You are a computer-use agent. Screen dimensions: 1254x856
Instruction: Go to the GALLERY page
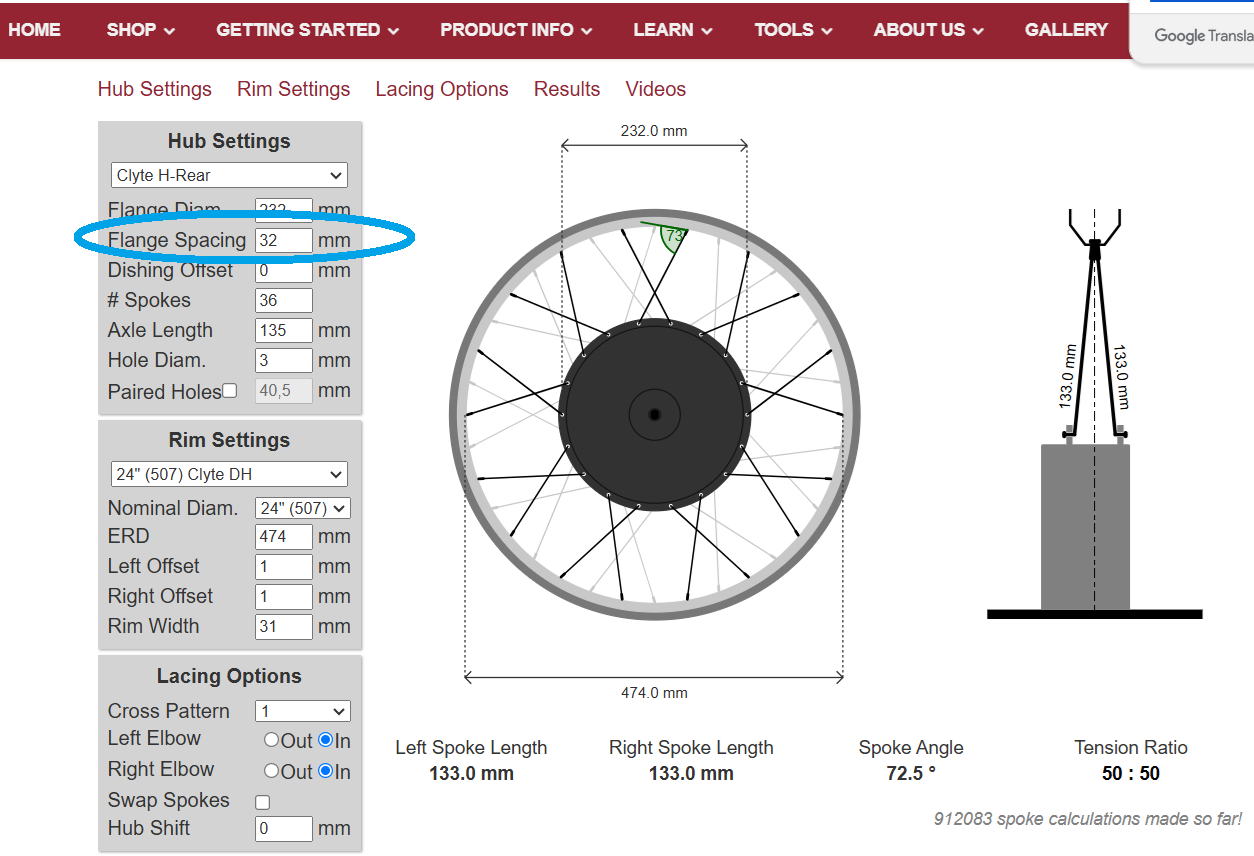coord(1066,30)
